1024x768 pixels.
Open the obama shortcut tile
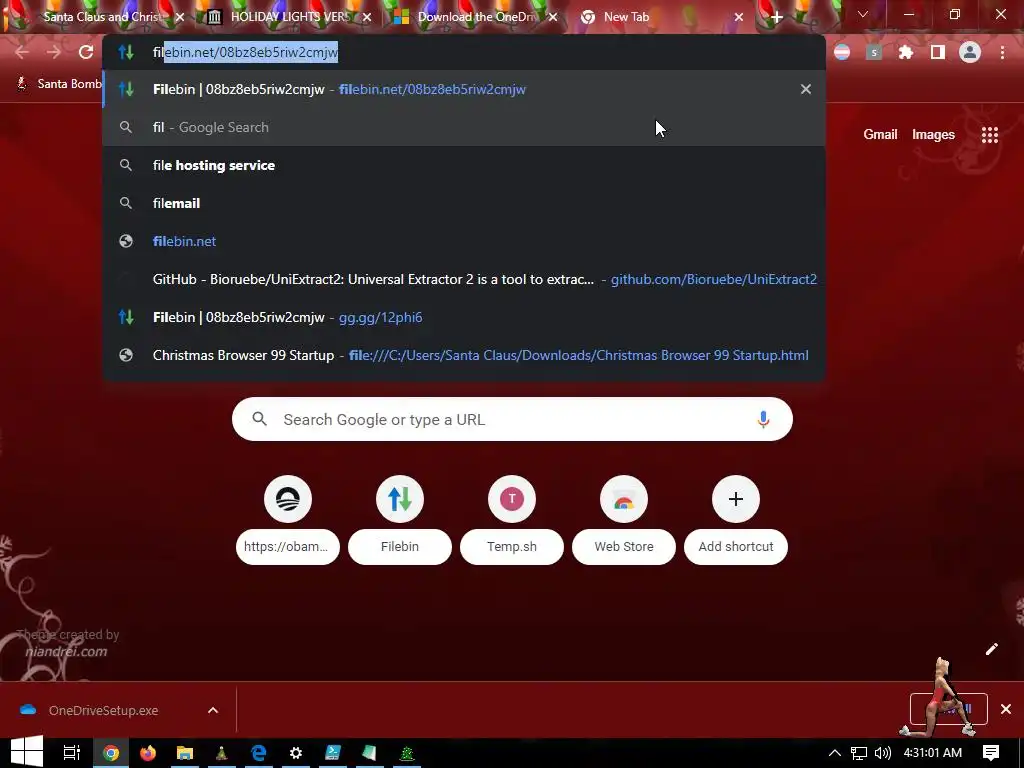point(288,519)
